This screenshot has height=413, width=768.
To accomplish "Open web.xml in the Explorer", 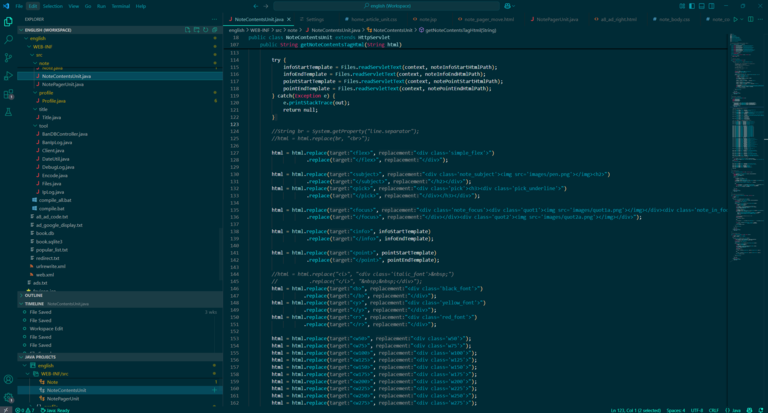I will (45, 275).
